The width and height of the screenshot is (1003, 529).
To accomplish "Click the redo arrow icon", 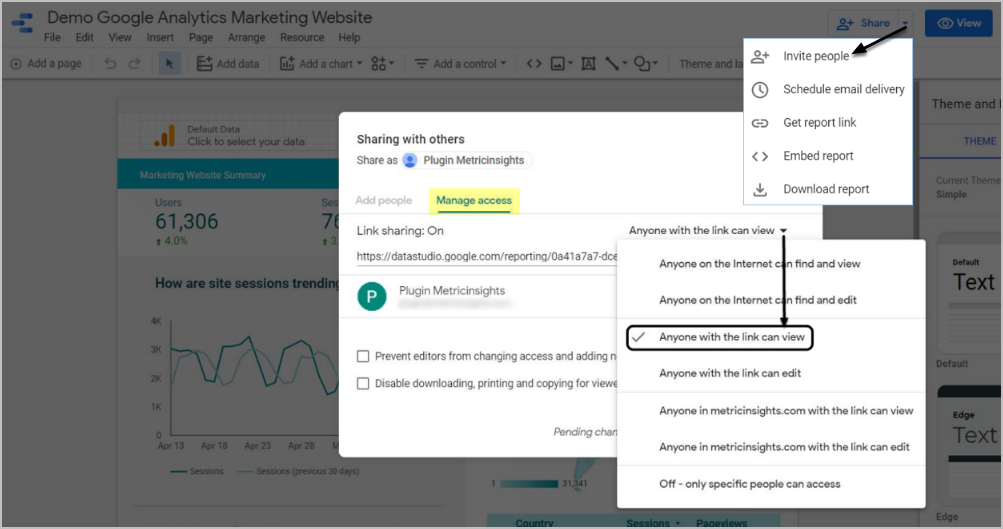I will [136, 64].
